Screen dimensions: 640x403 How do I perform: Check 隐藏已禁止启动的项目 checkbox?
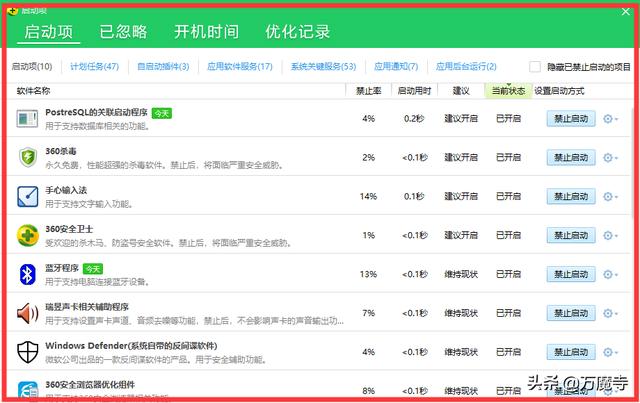click(535, 67)
